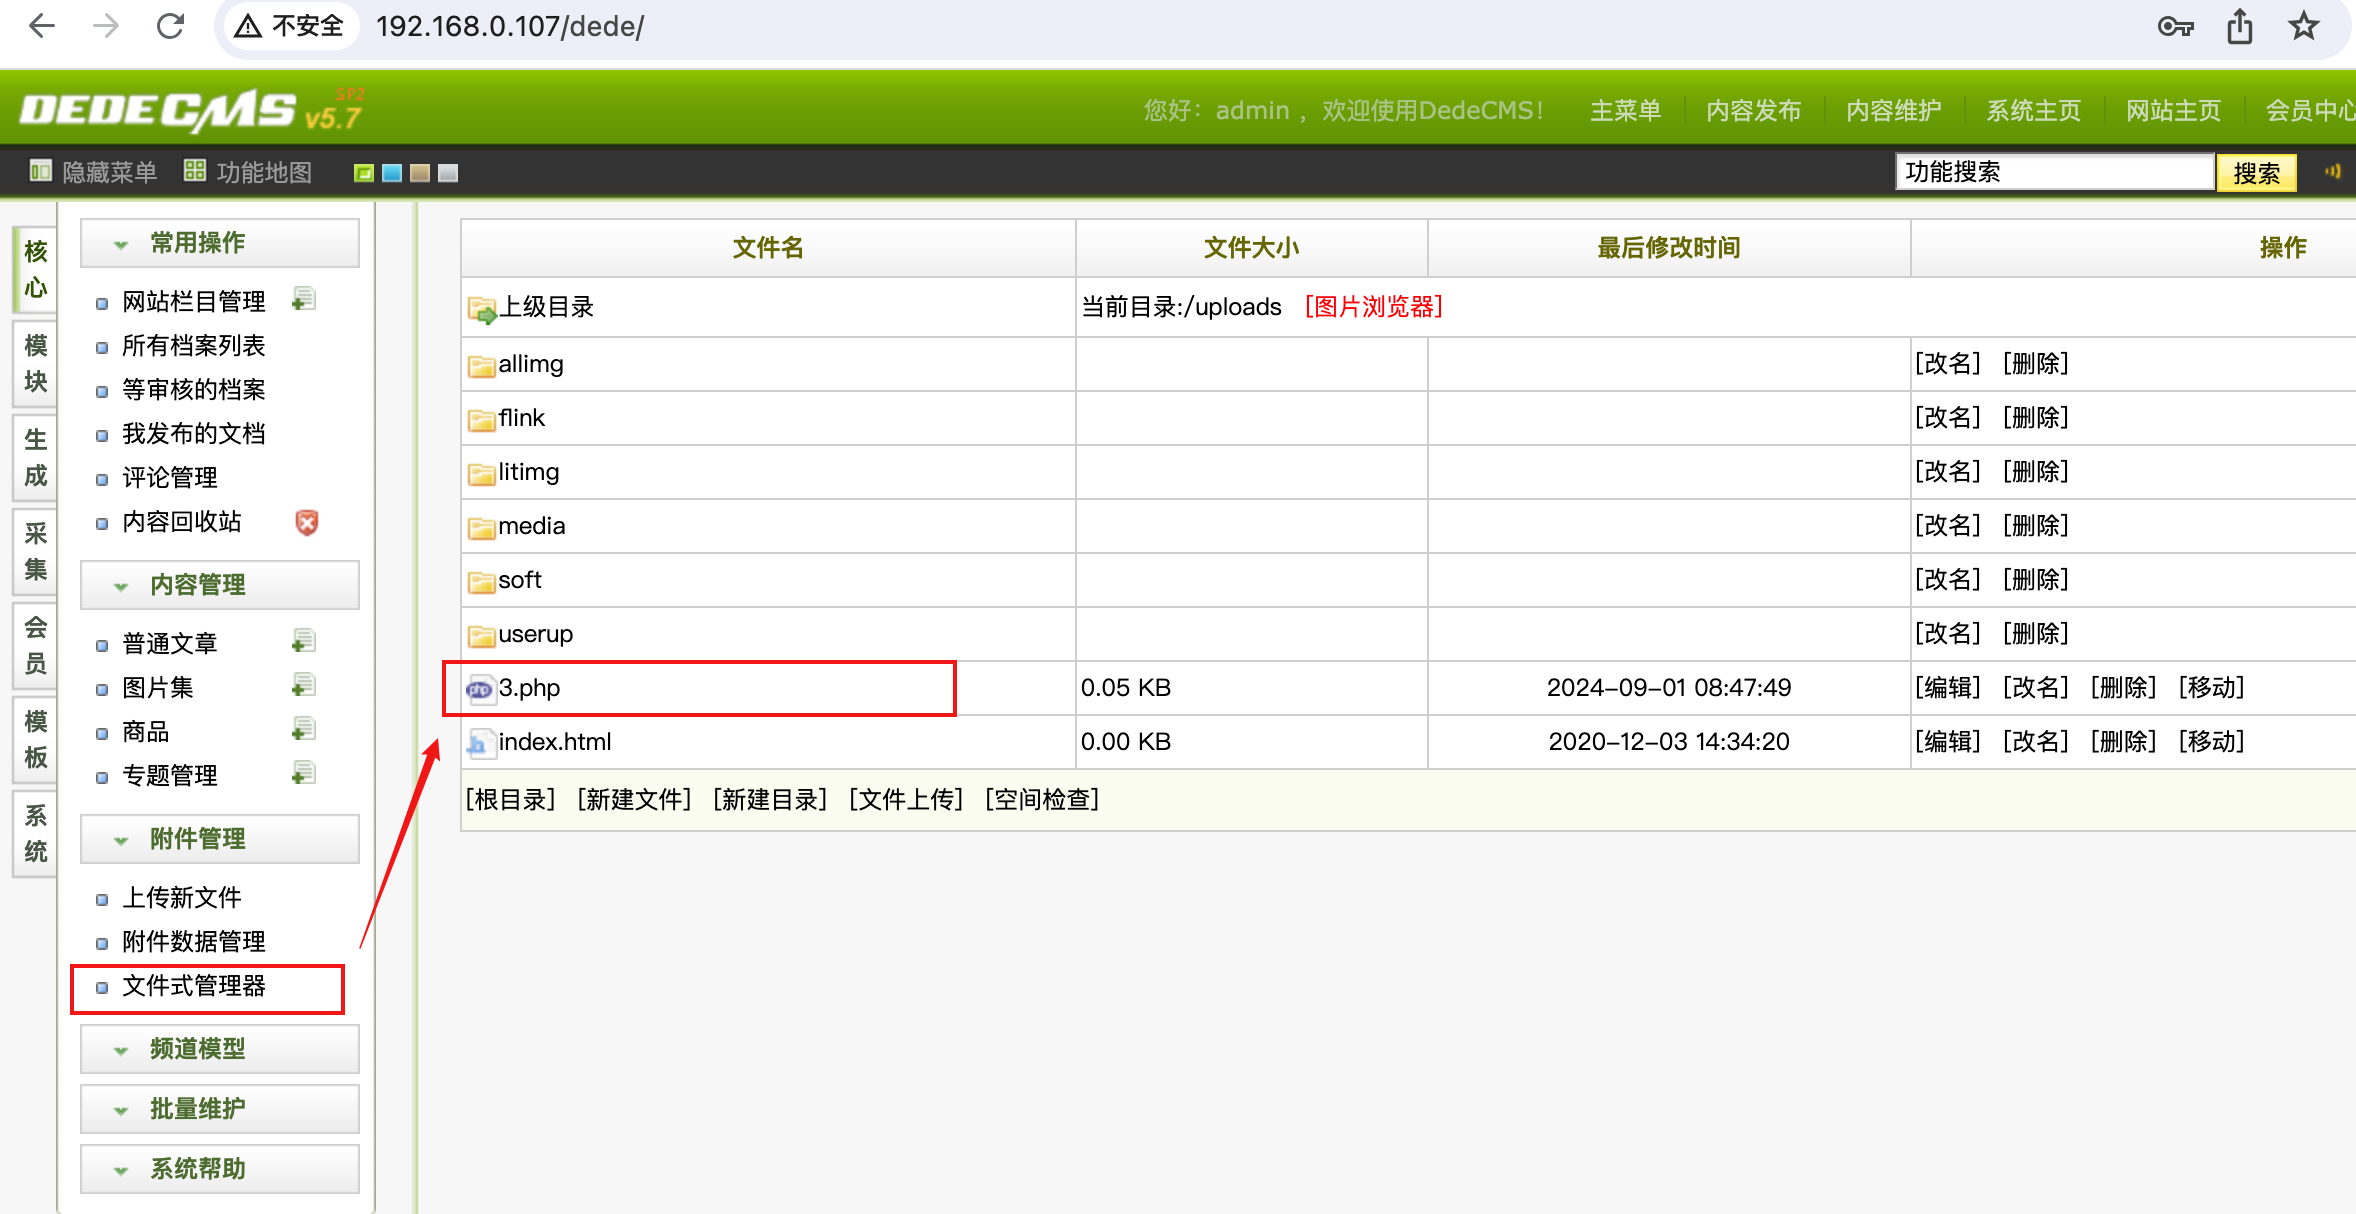Click the 上级目录 parent folder icon

480,308
